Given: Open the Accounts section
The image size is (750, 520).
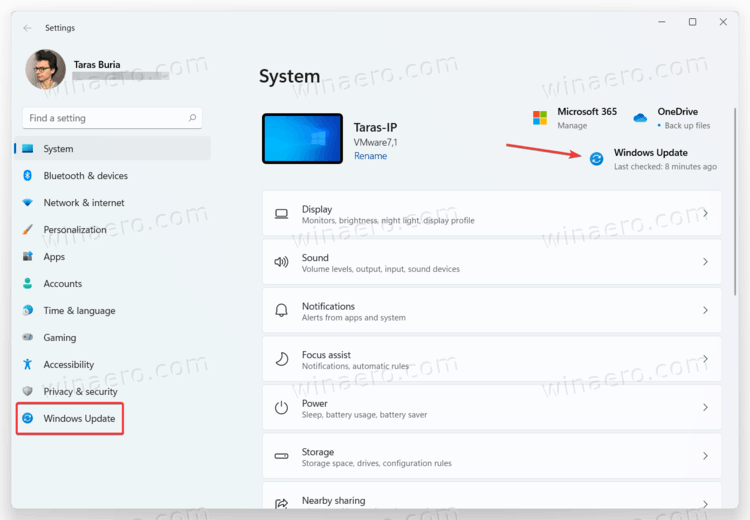Looking at the screenshot, I should (x=112, y=283).
